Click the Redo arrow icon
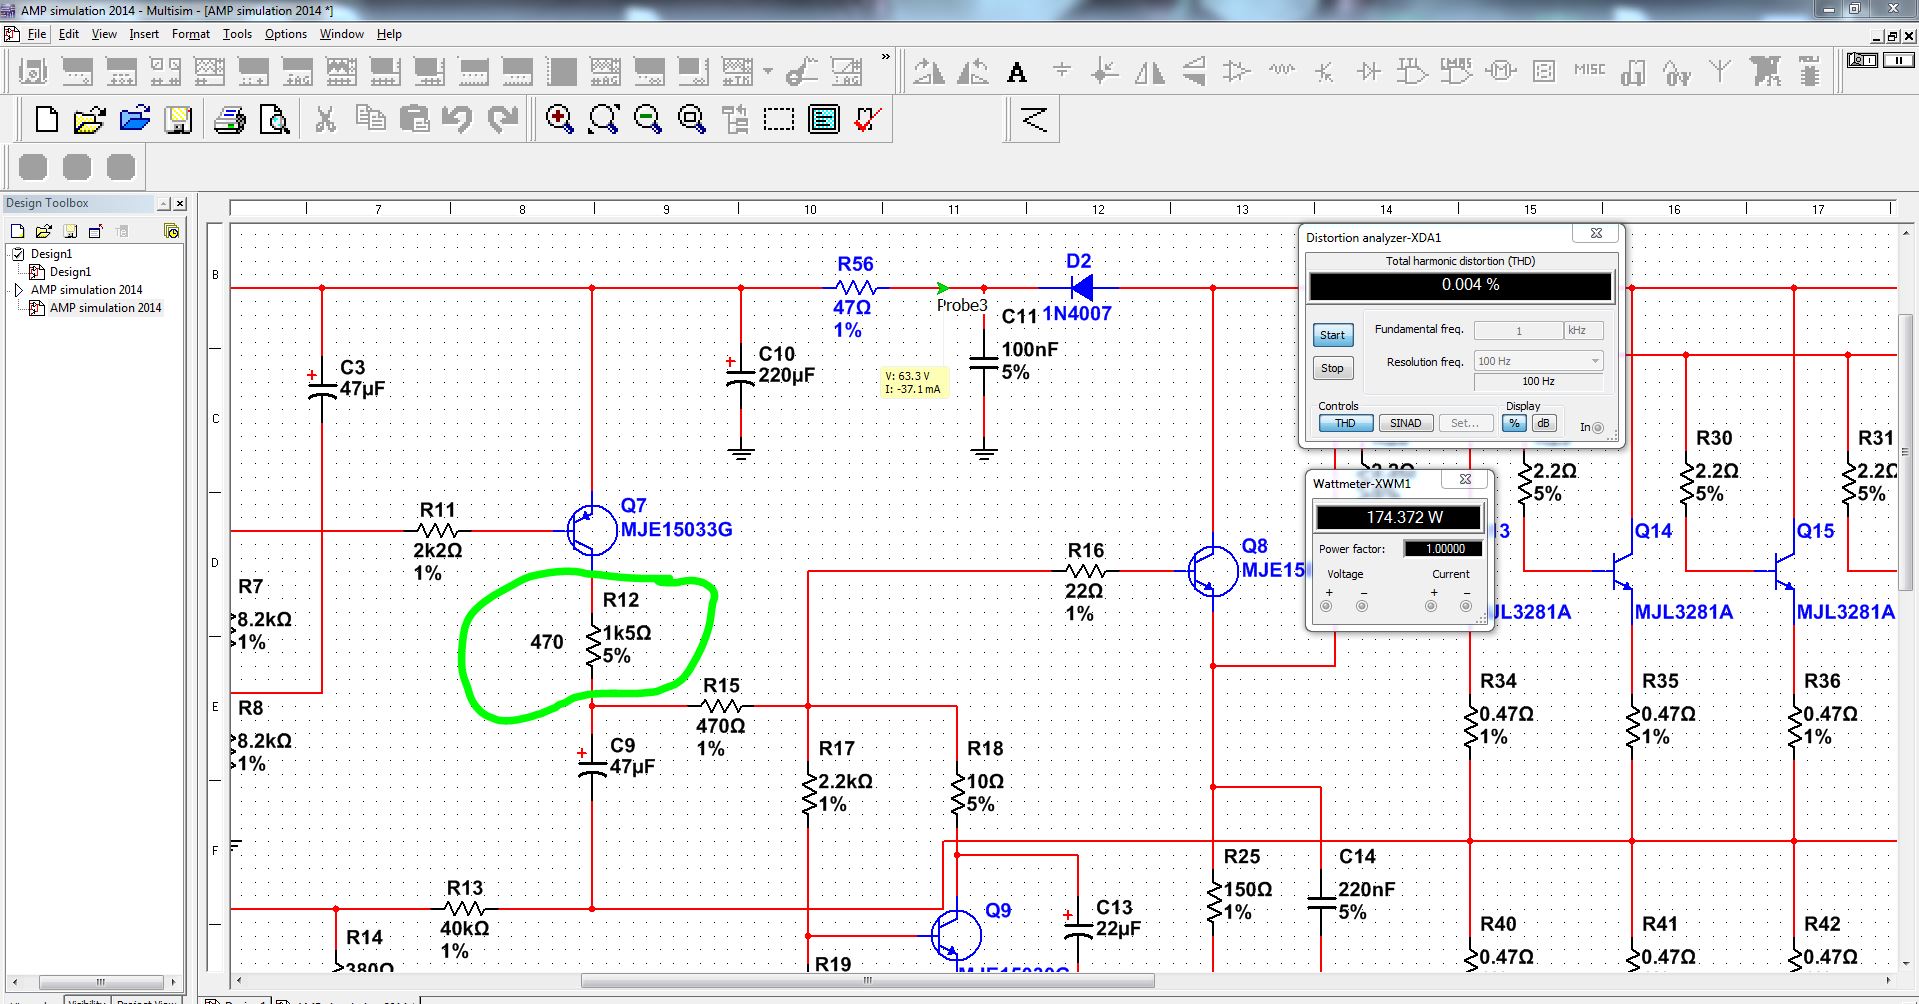The width and height of the screenshot is (1919, 1004). (503, 120)
